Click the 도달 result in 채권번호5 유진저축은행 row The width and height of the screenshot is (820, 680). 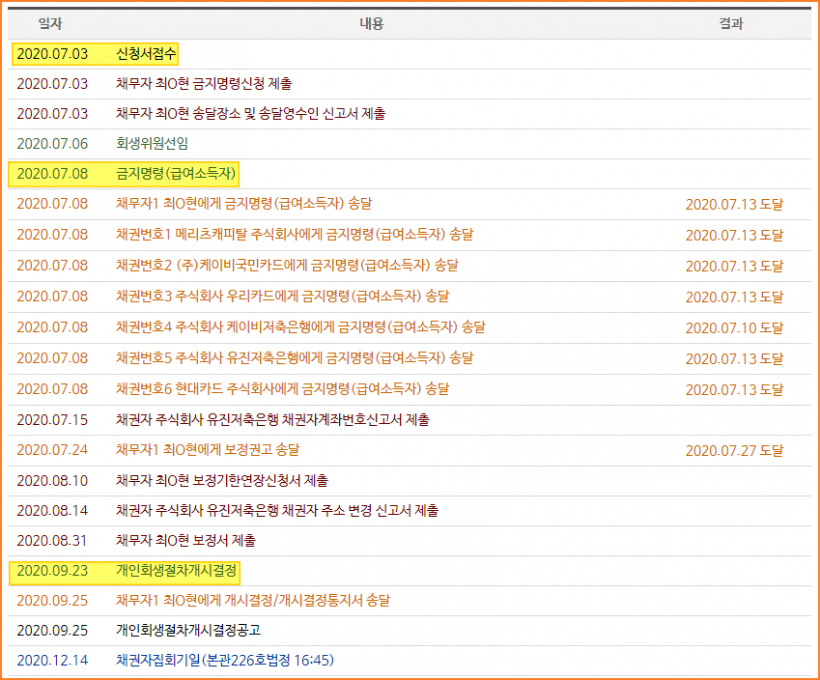[x=734, y=359]
